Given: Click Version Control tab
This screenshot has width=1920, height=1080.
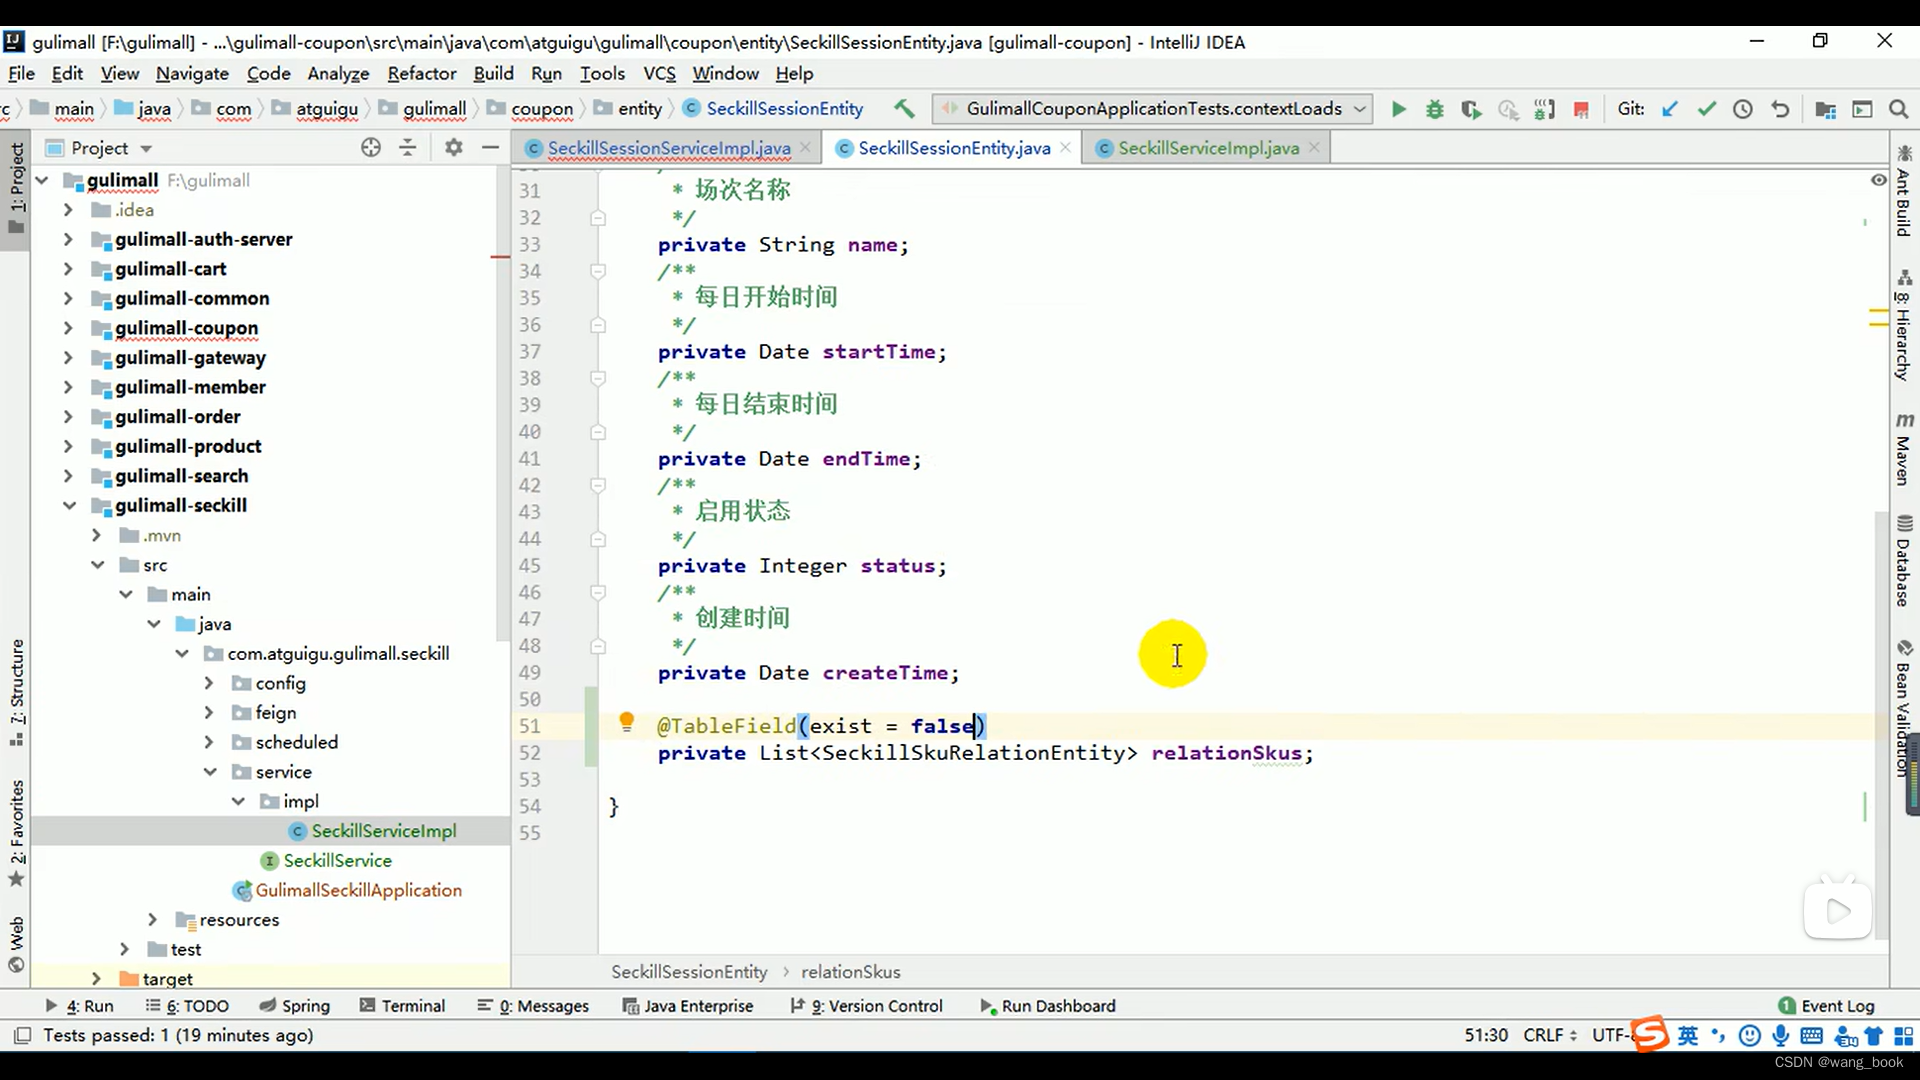Looking at the screenshot, I should [x=876, y=1005].
